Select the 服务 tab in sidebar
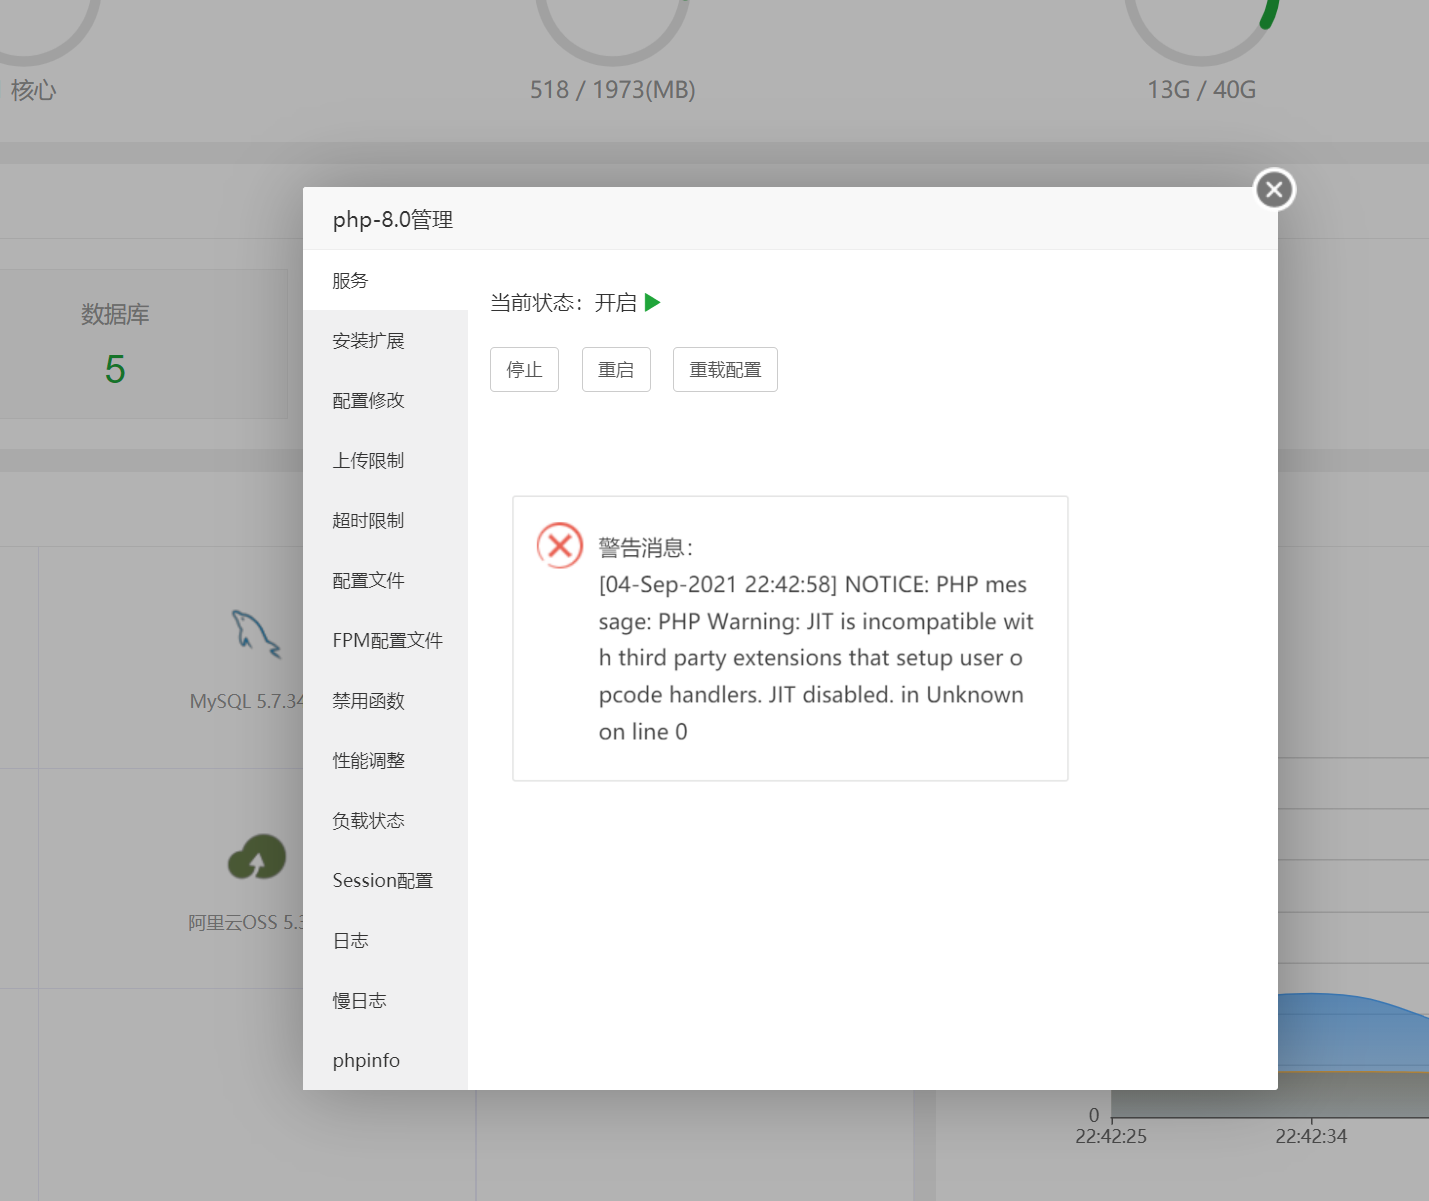Screen dimensions: 1429x1201 click(385, 280)
